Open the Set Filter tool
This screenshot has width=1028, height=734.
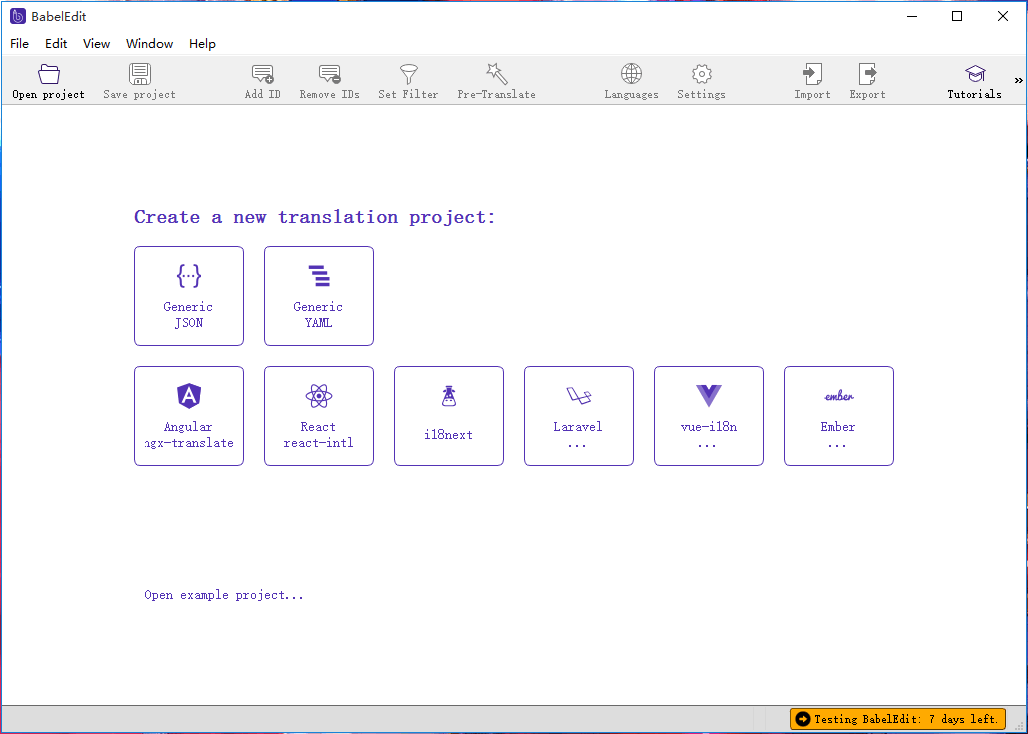click(408, 80)
